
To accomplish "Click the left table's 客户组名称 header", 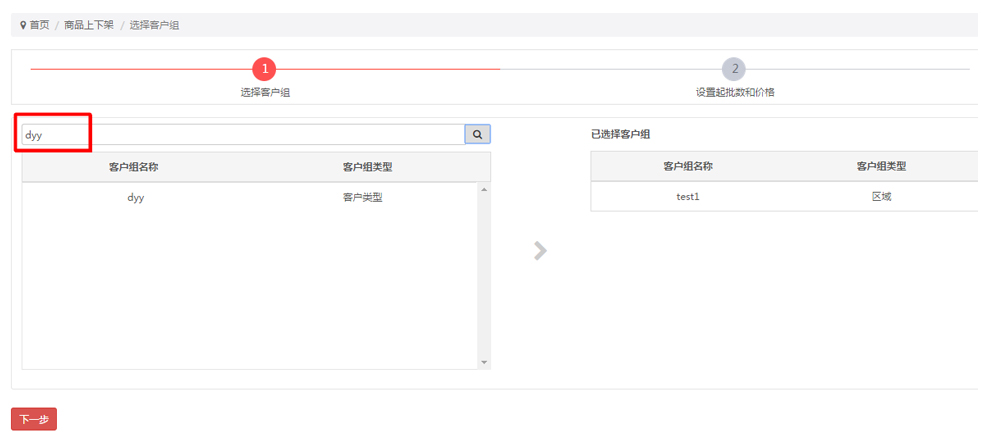I will [133, 167].
